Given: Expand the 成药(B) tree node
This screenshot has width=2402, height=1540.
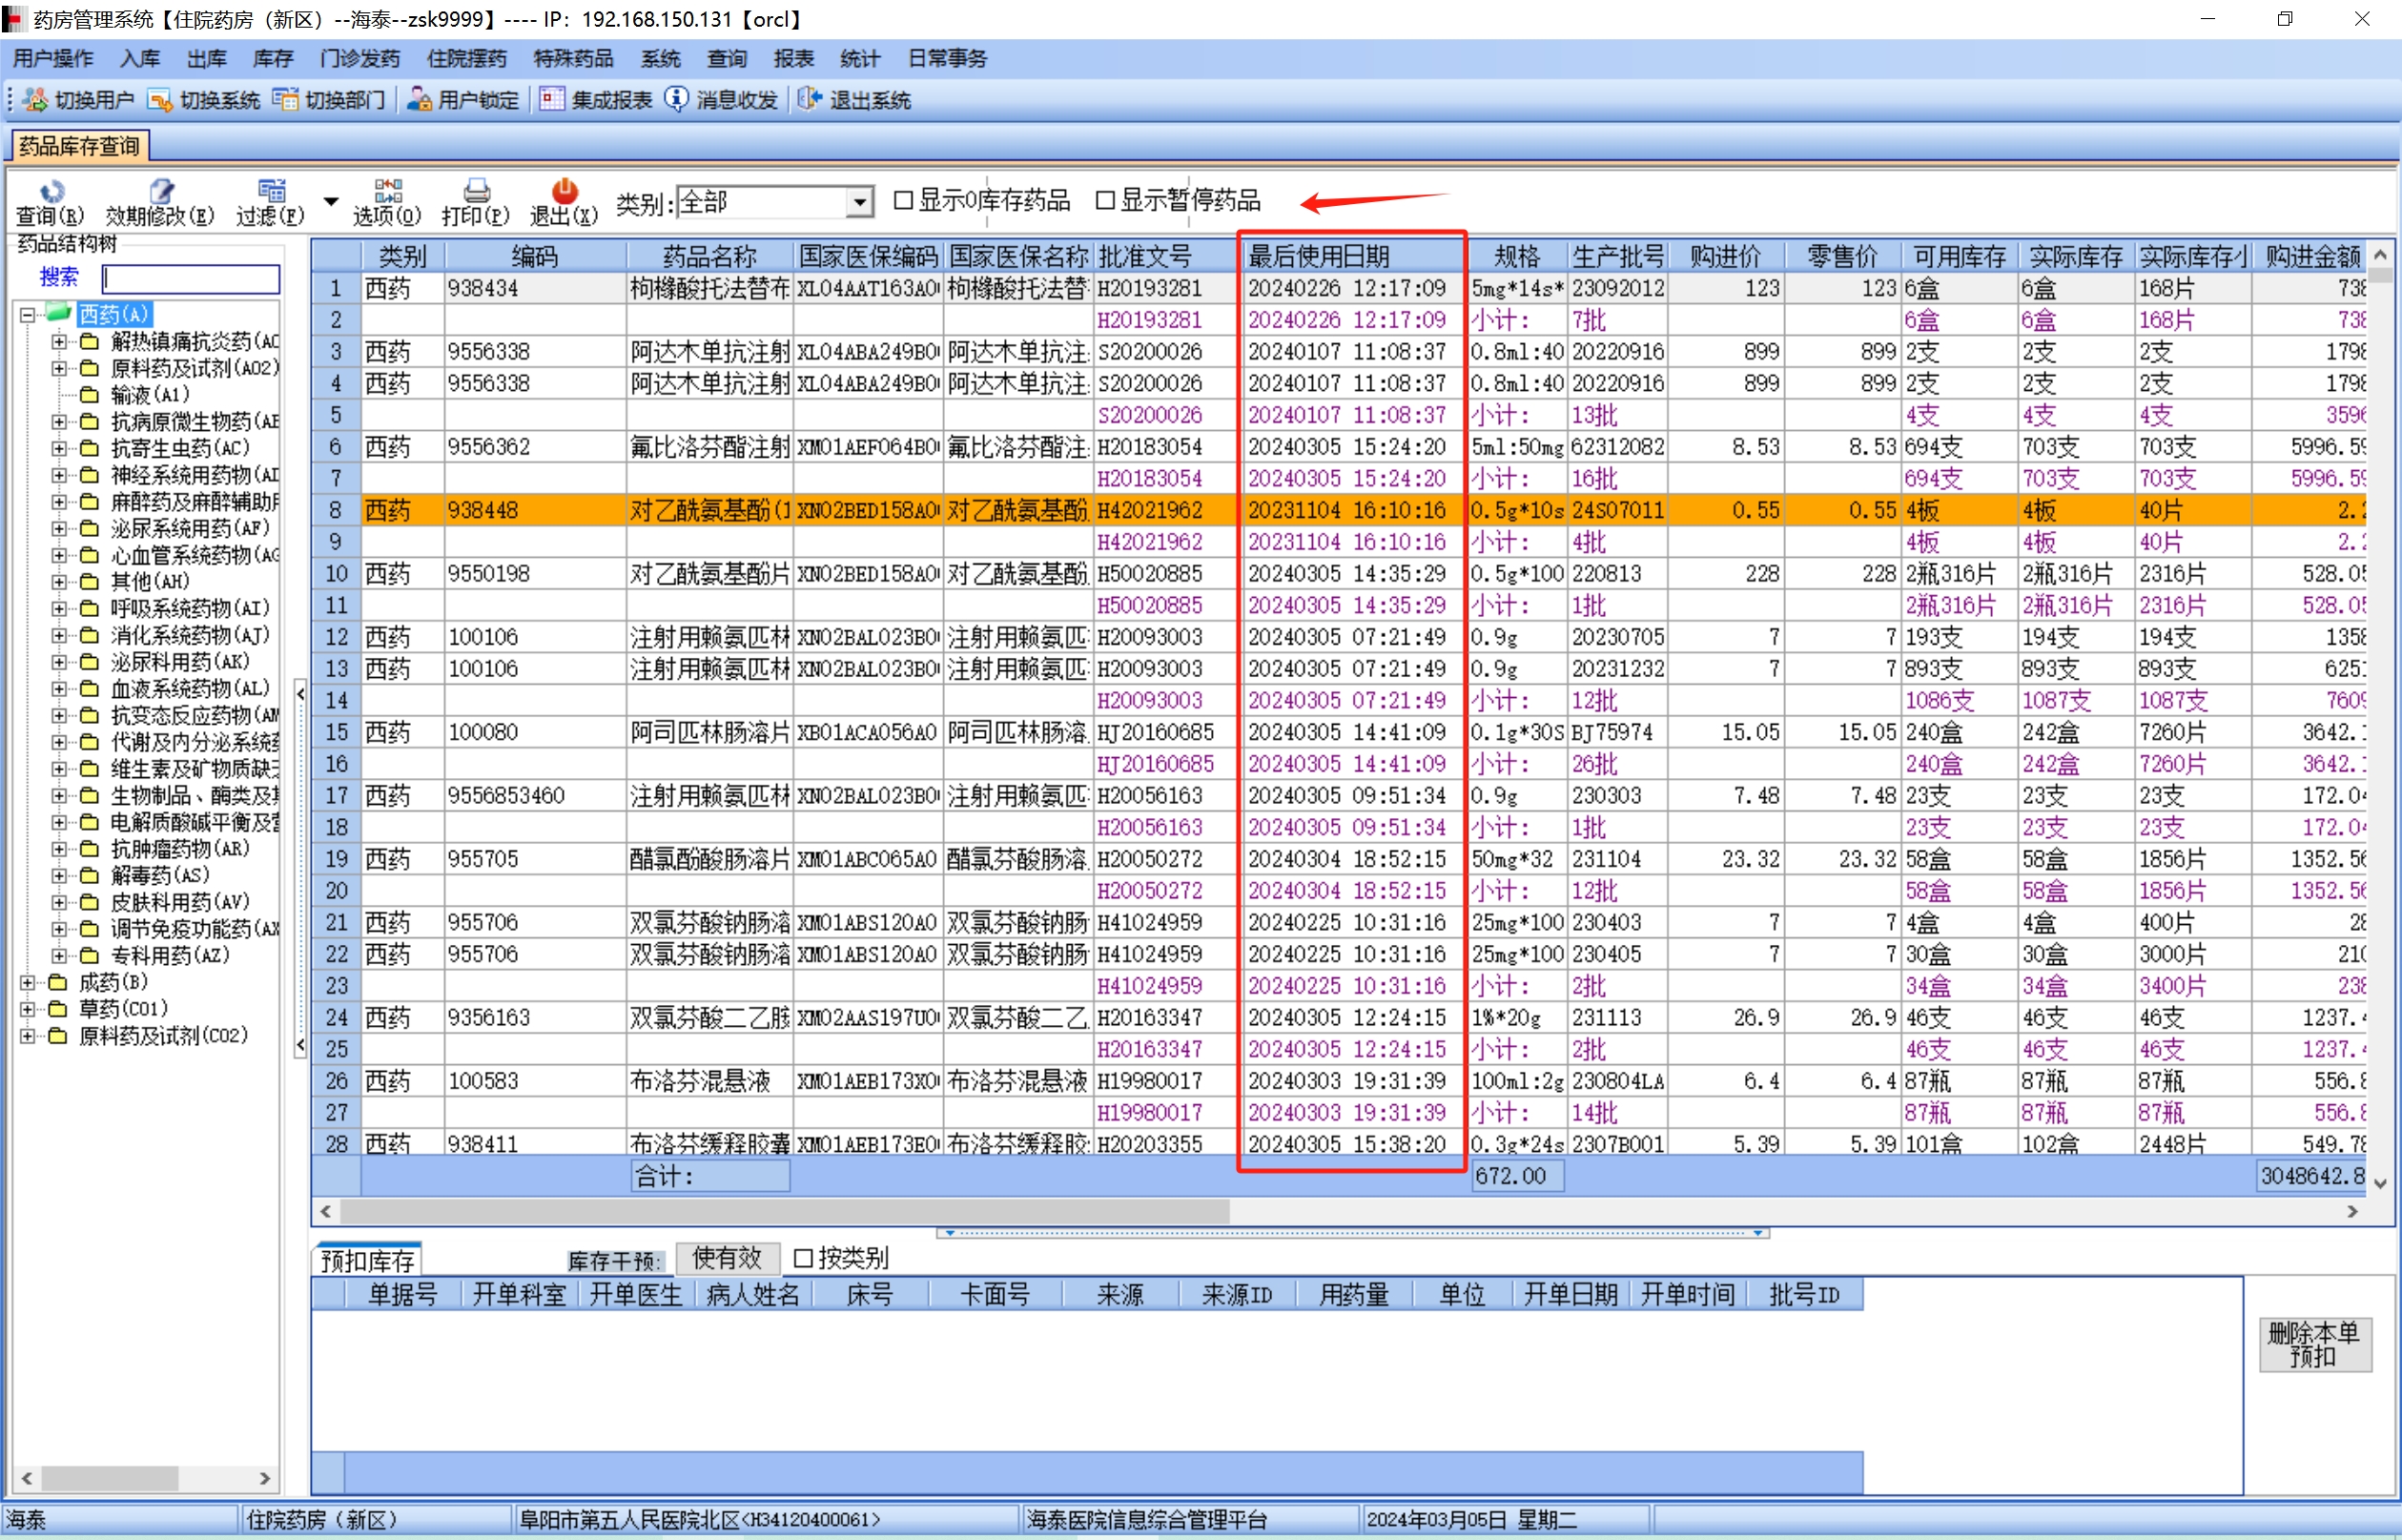Looking at the screenshot, I should 28,983.
